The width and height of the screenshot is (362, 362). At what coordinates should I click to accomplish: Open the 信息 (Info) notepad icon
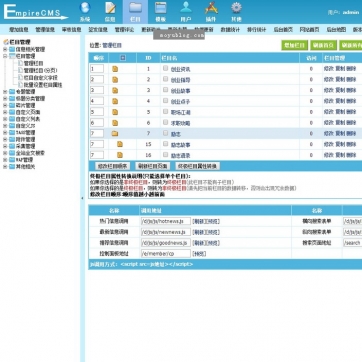coord(110,8)
